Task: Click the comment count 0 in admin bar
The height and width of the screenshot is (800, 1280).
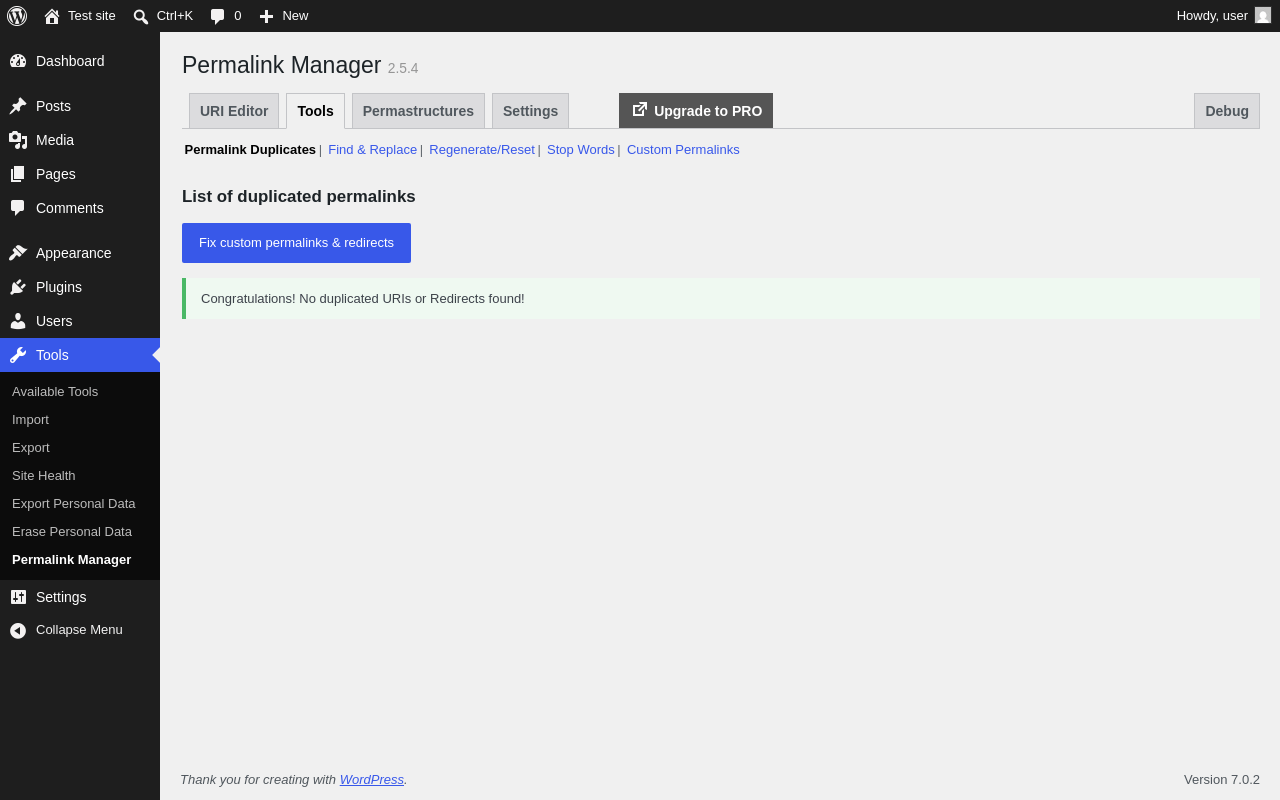Action: [238, 16]
